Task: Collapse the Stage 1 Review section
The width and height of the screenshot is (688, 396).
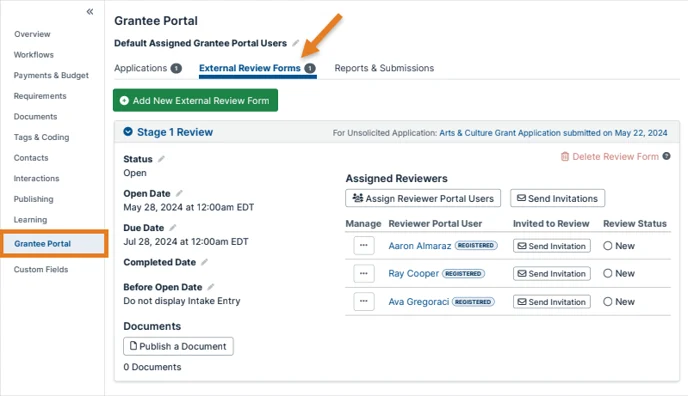Action: coord(128,132)
